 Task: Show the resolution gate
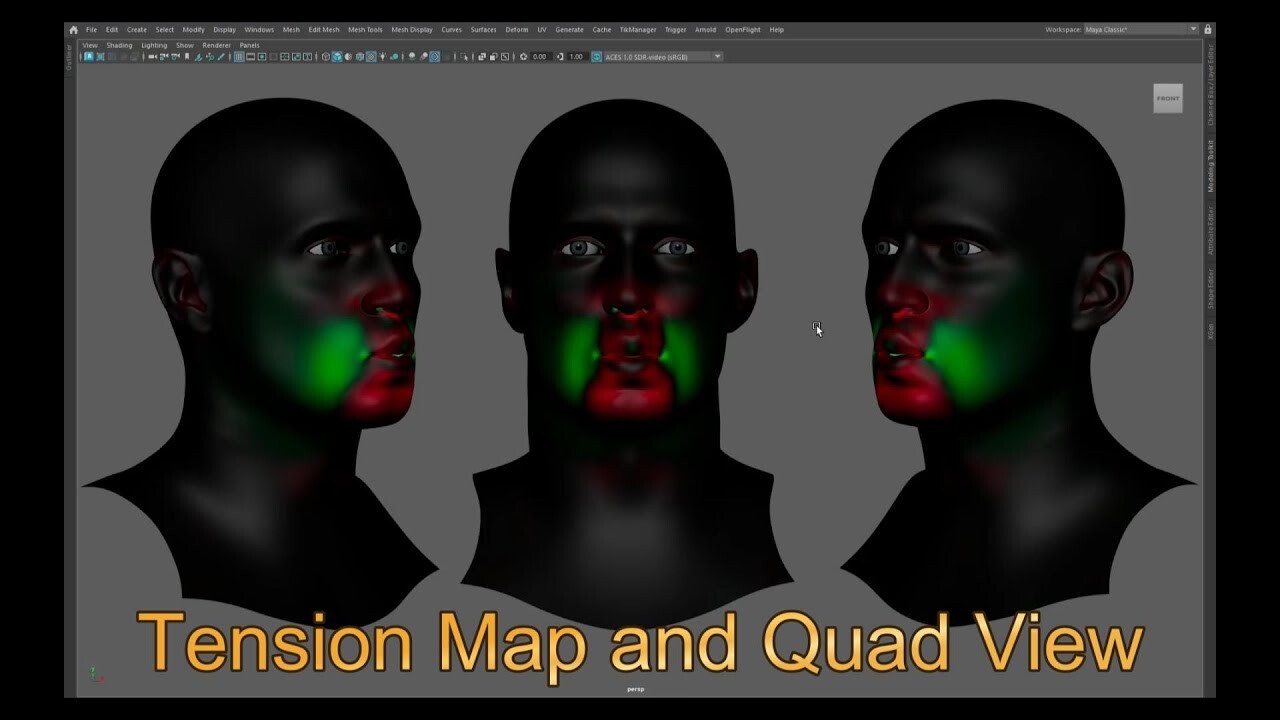(x=262, y=57)
